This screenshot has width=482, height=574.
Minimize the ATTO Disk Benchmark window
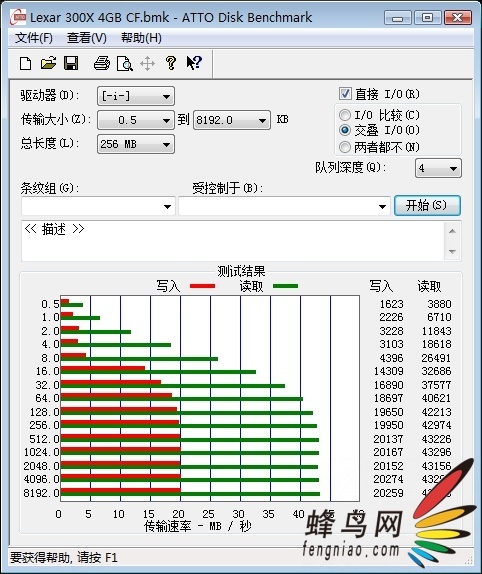(397, 18)
